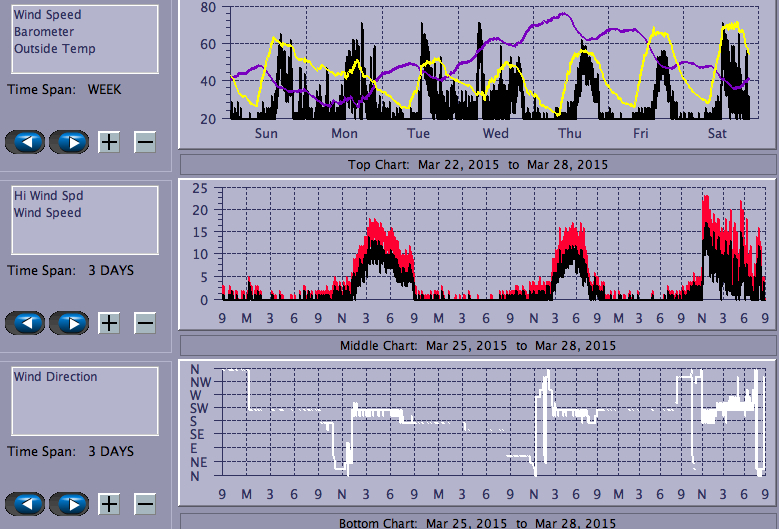Select Barometer in top chart list
This screenshot has height=529, width=779.
44,32
